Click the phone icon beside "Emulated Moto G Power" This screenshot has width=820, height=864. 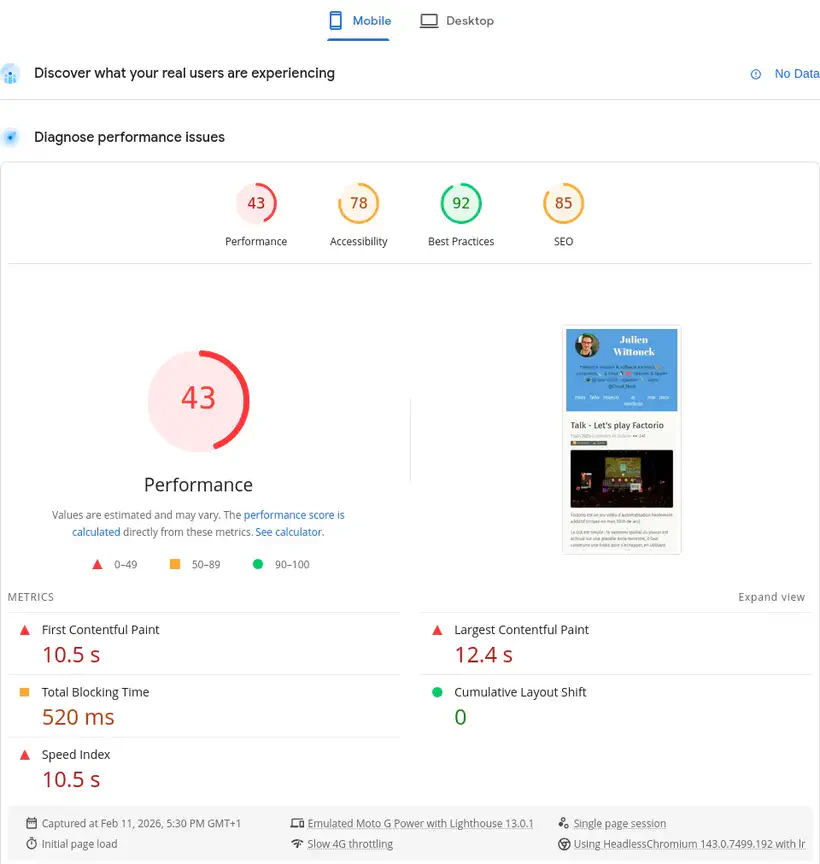coord(299,823)
